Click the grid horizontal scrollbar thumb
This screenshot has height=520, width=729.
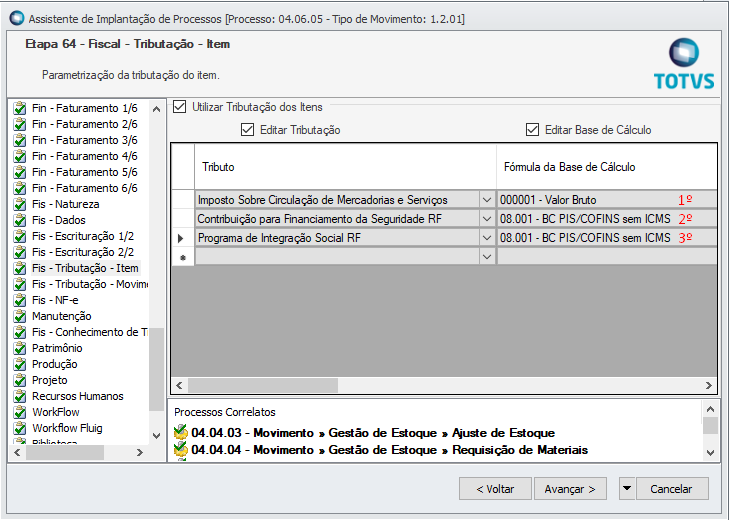pos(263,385)
